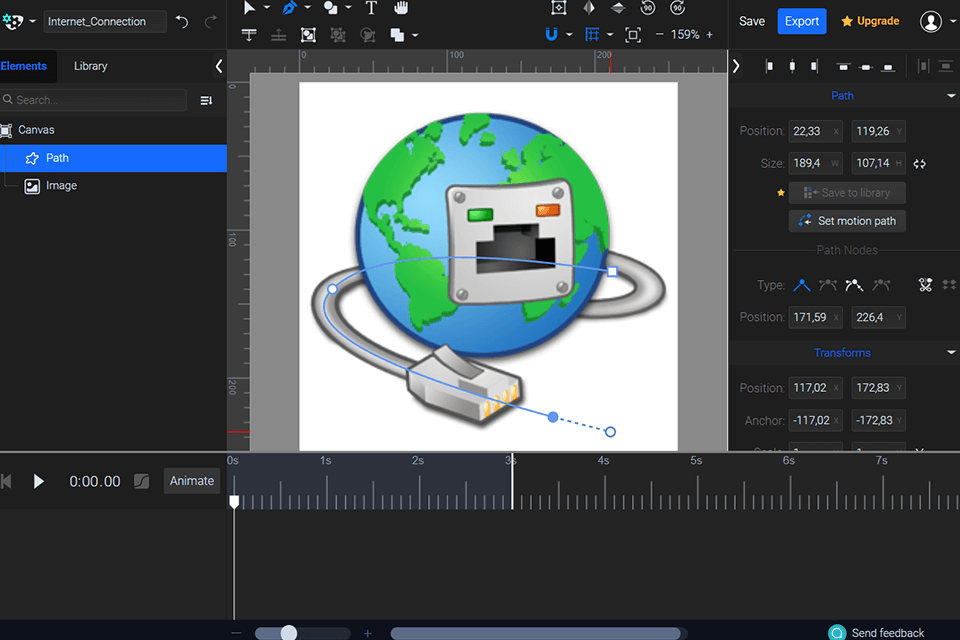Click the Save button

tap(752, 21)
